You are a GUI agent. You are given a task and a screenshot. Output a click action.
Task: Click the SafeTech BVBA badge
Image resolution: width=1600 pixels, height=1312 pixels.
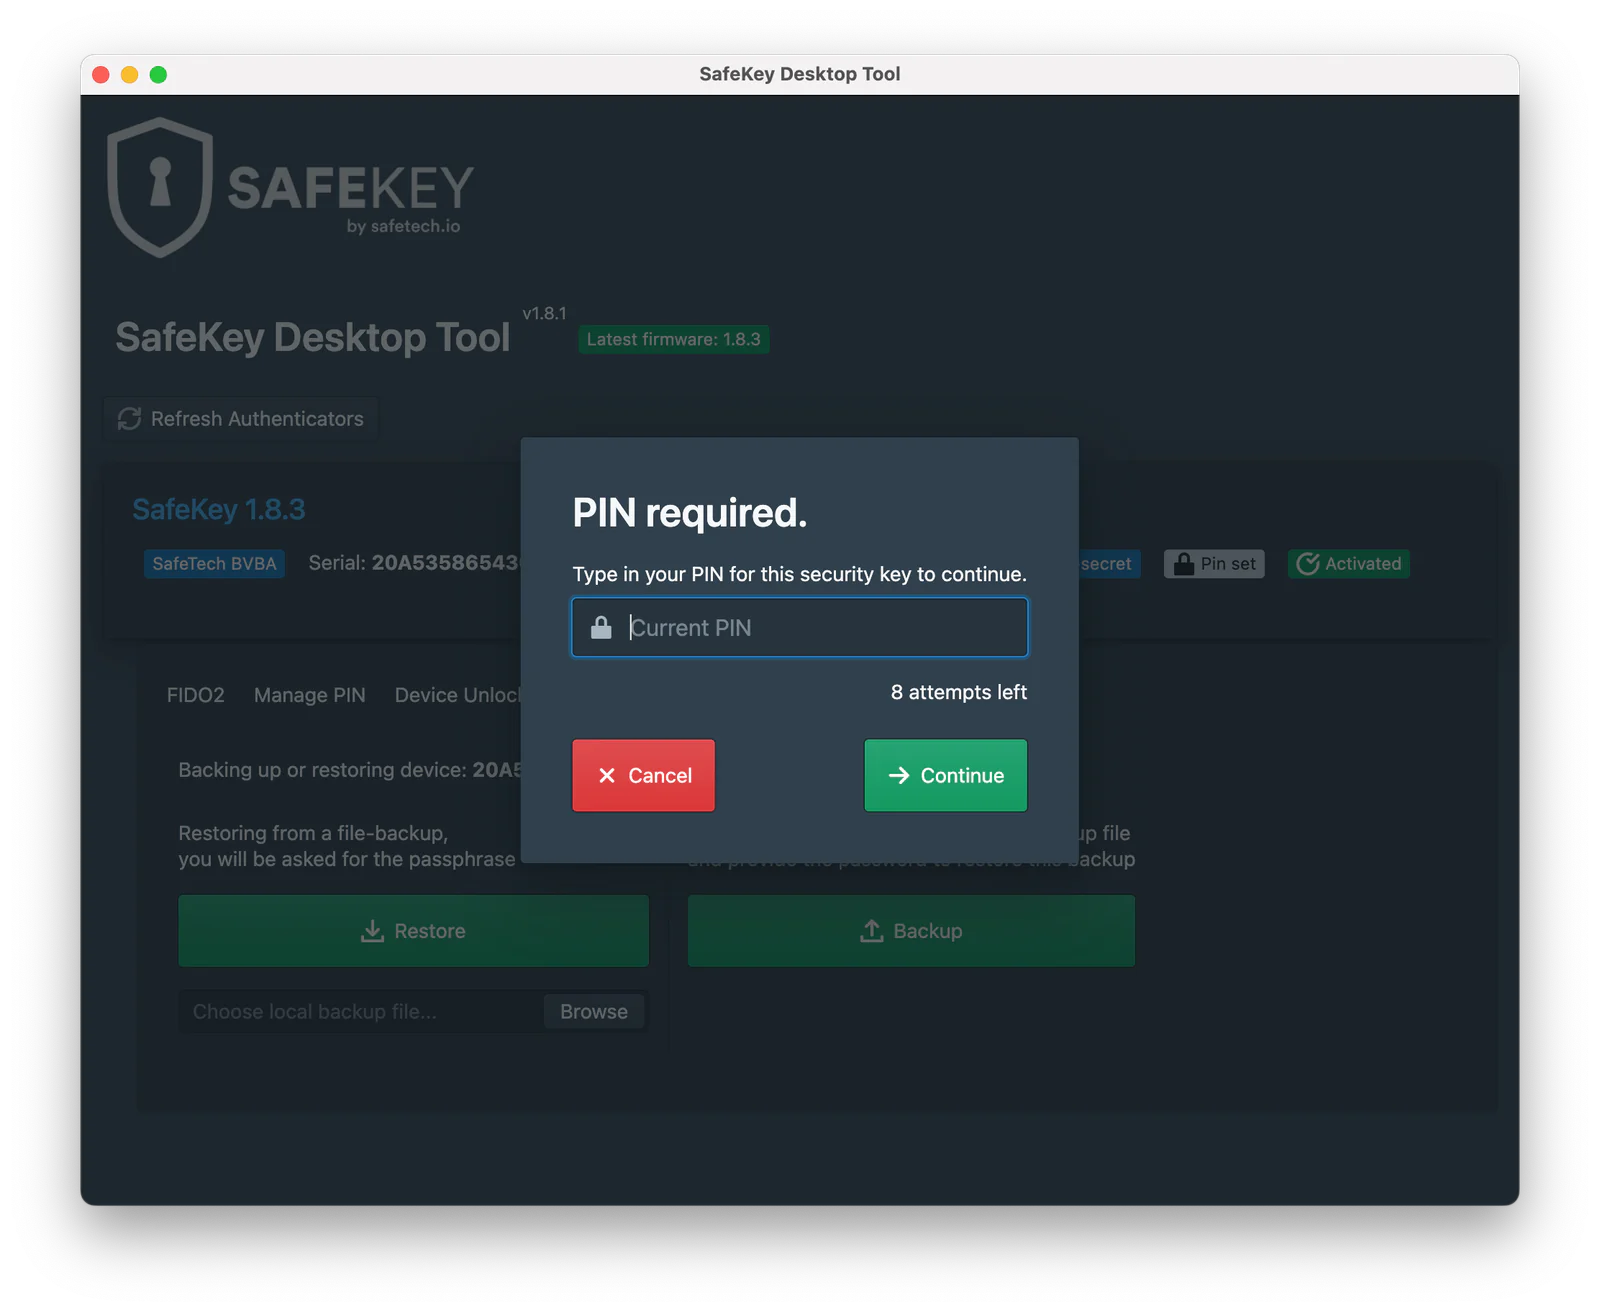coord(214,564)
